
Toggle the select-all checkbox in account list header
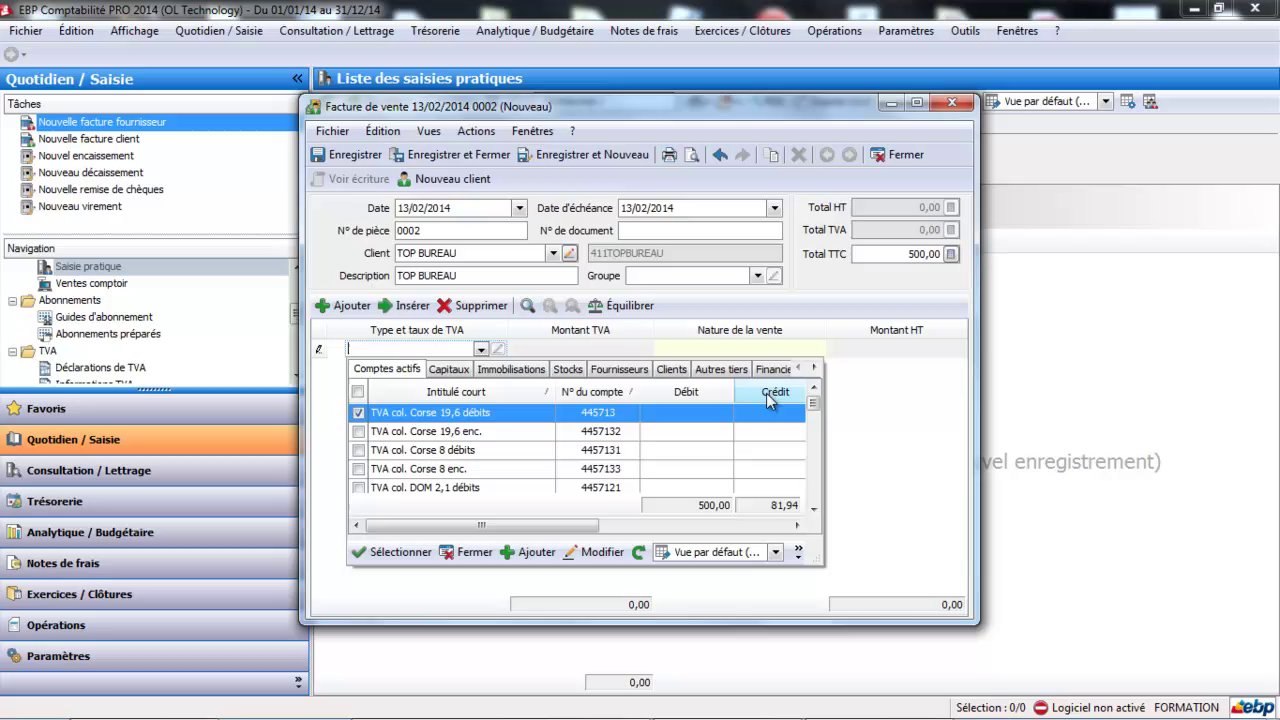[x=358, y=392]
